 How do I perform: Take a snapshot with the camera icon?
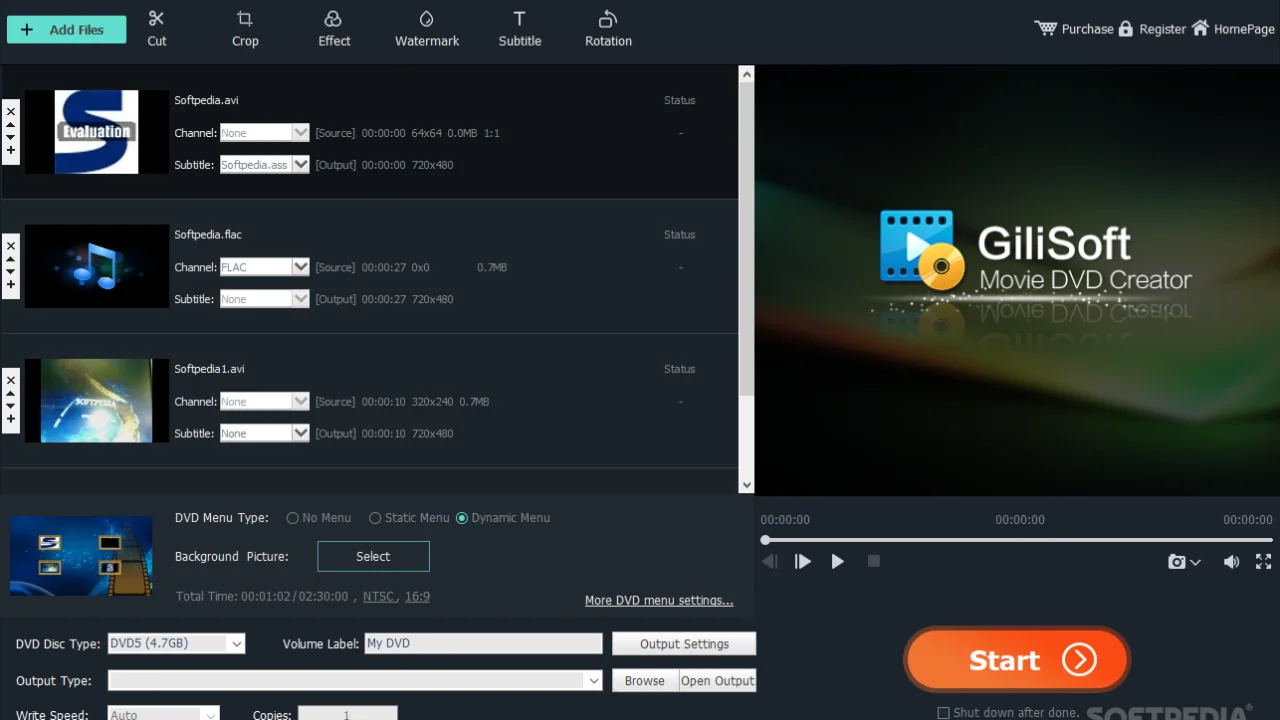coord(1177,562)
